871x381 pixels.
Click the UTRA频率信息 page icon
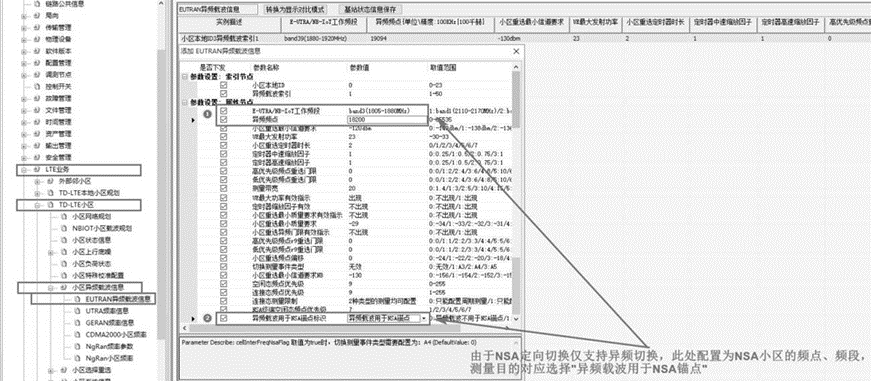77,310
